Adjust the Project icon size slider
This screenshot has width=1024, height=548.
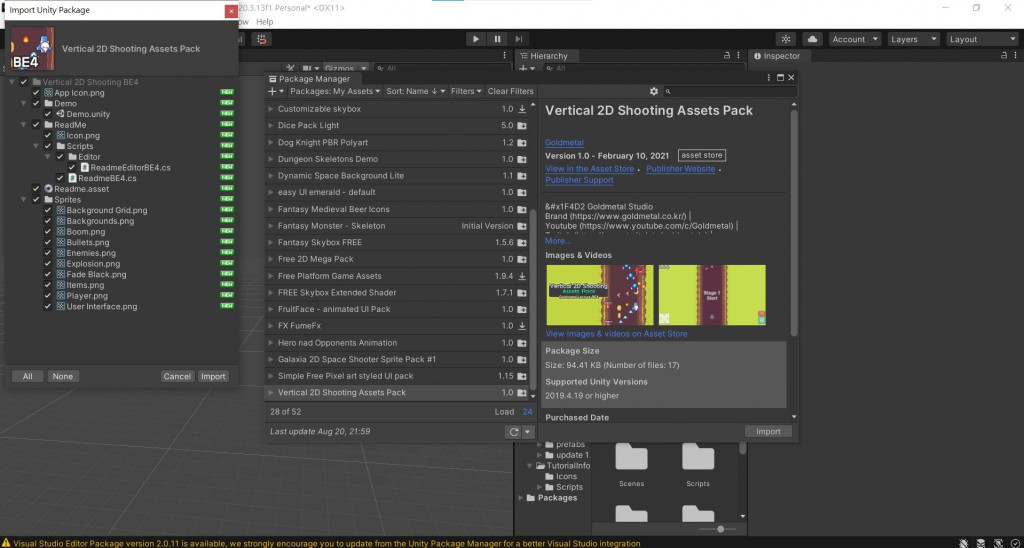(720, 529)
